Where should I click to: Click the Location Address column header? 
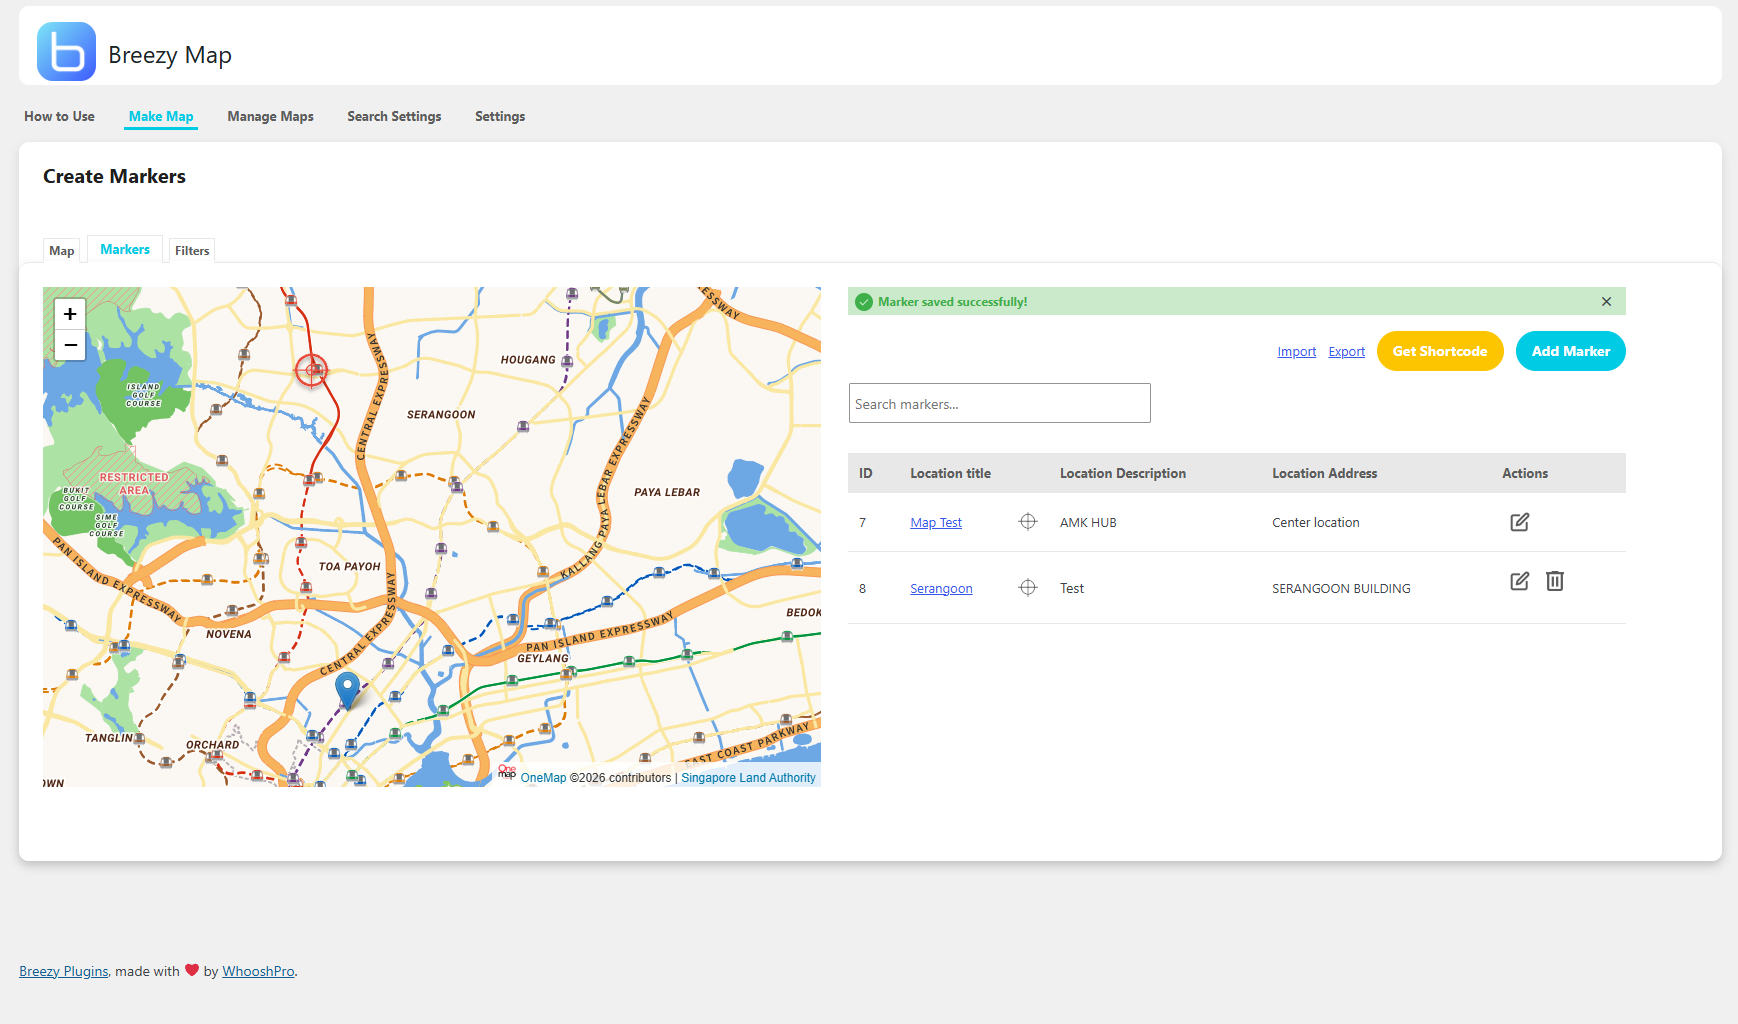[x=1324, y=473]
